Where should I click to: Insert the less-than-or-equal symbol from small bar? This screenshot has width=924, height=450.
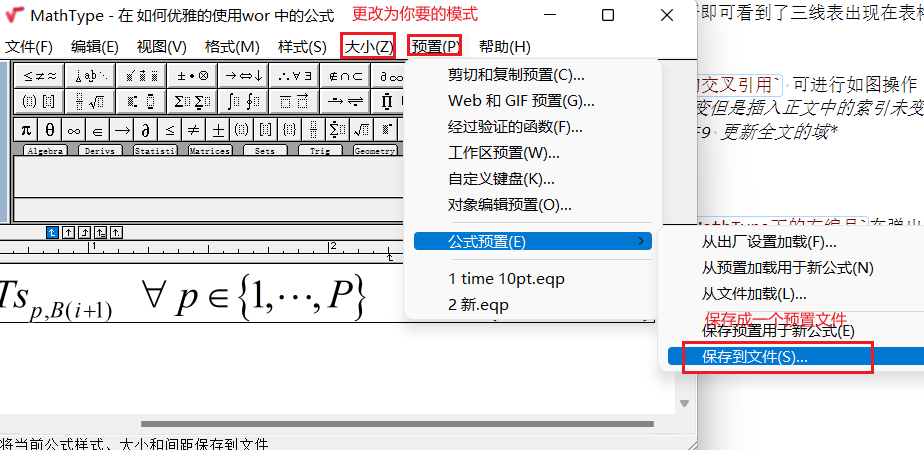pyautogui.click(x=170, y=130)
